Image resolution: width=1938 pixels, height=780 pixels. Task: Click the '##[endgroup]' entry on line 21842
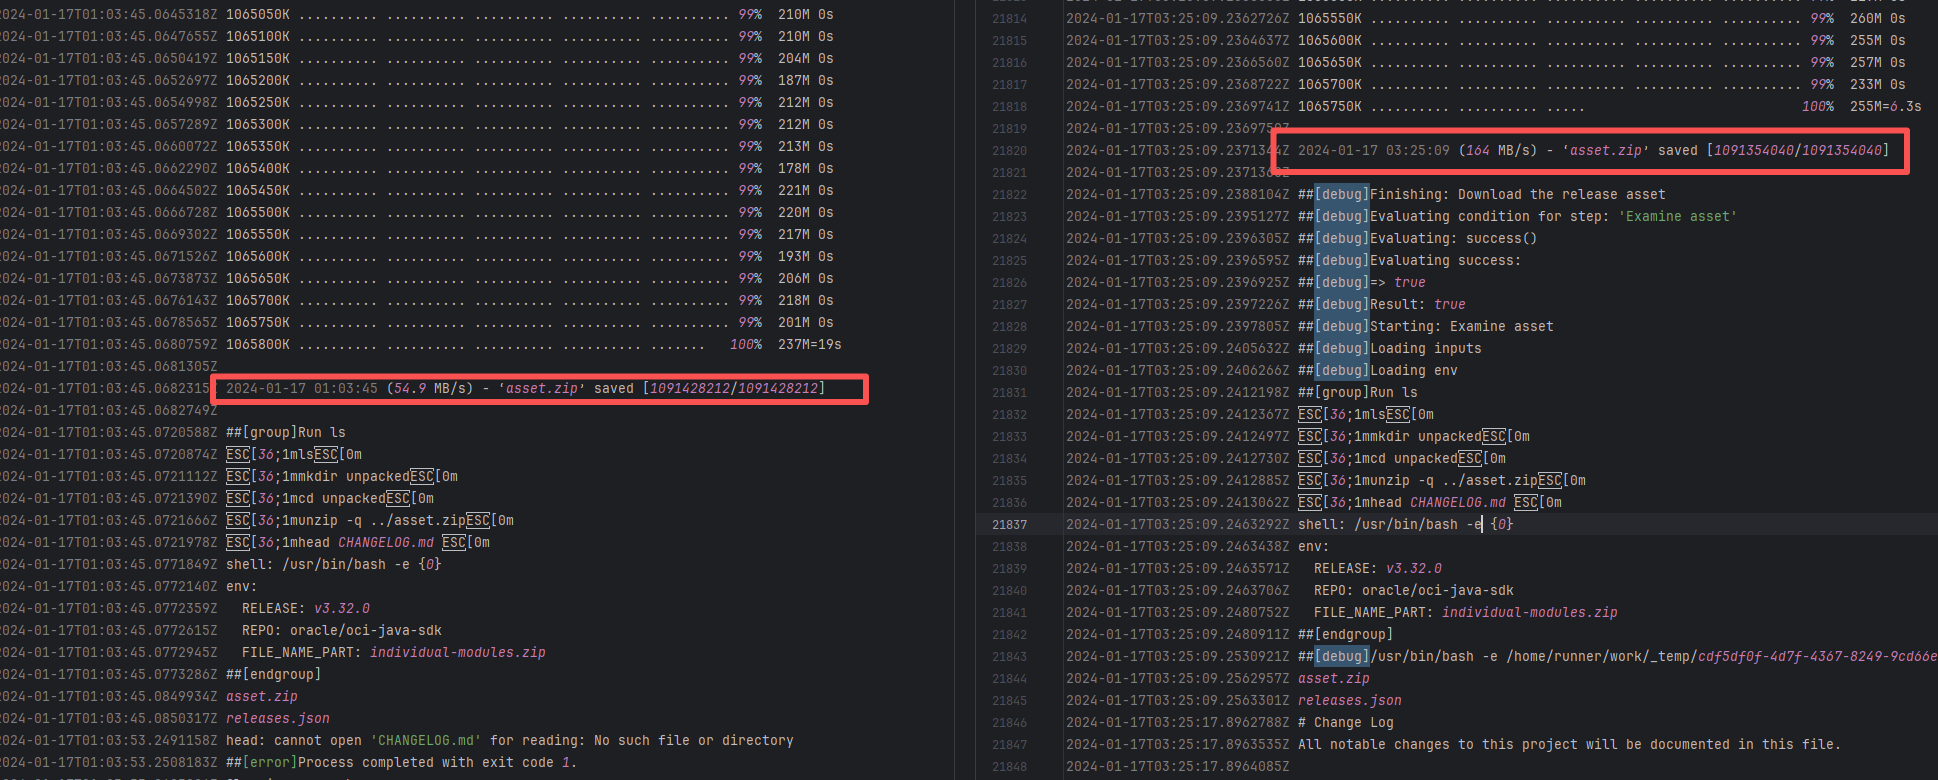coord(1344,635)
